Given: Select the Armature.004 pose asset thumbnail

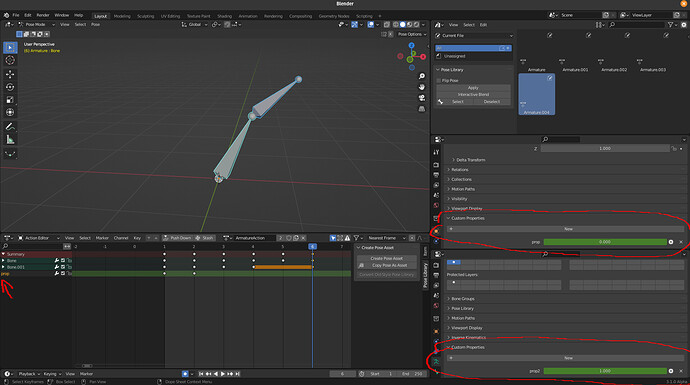Looking at the screenshot, I should (536, 94).
